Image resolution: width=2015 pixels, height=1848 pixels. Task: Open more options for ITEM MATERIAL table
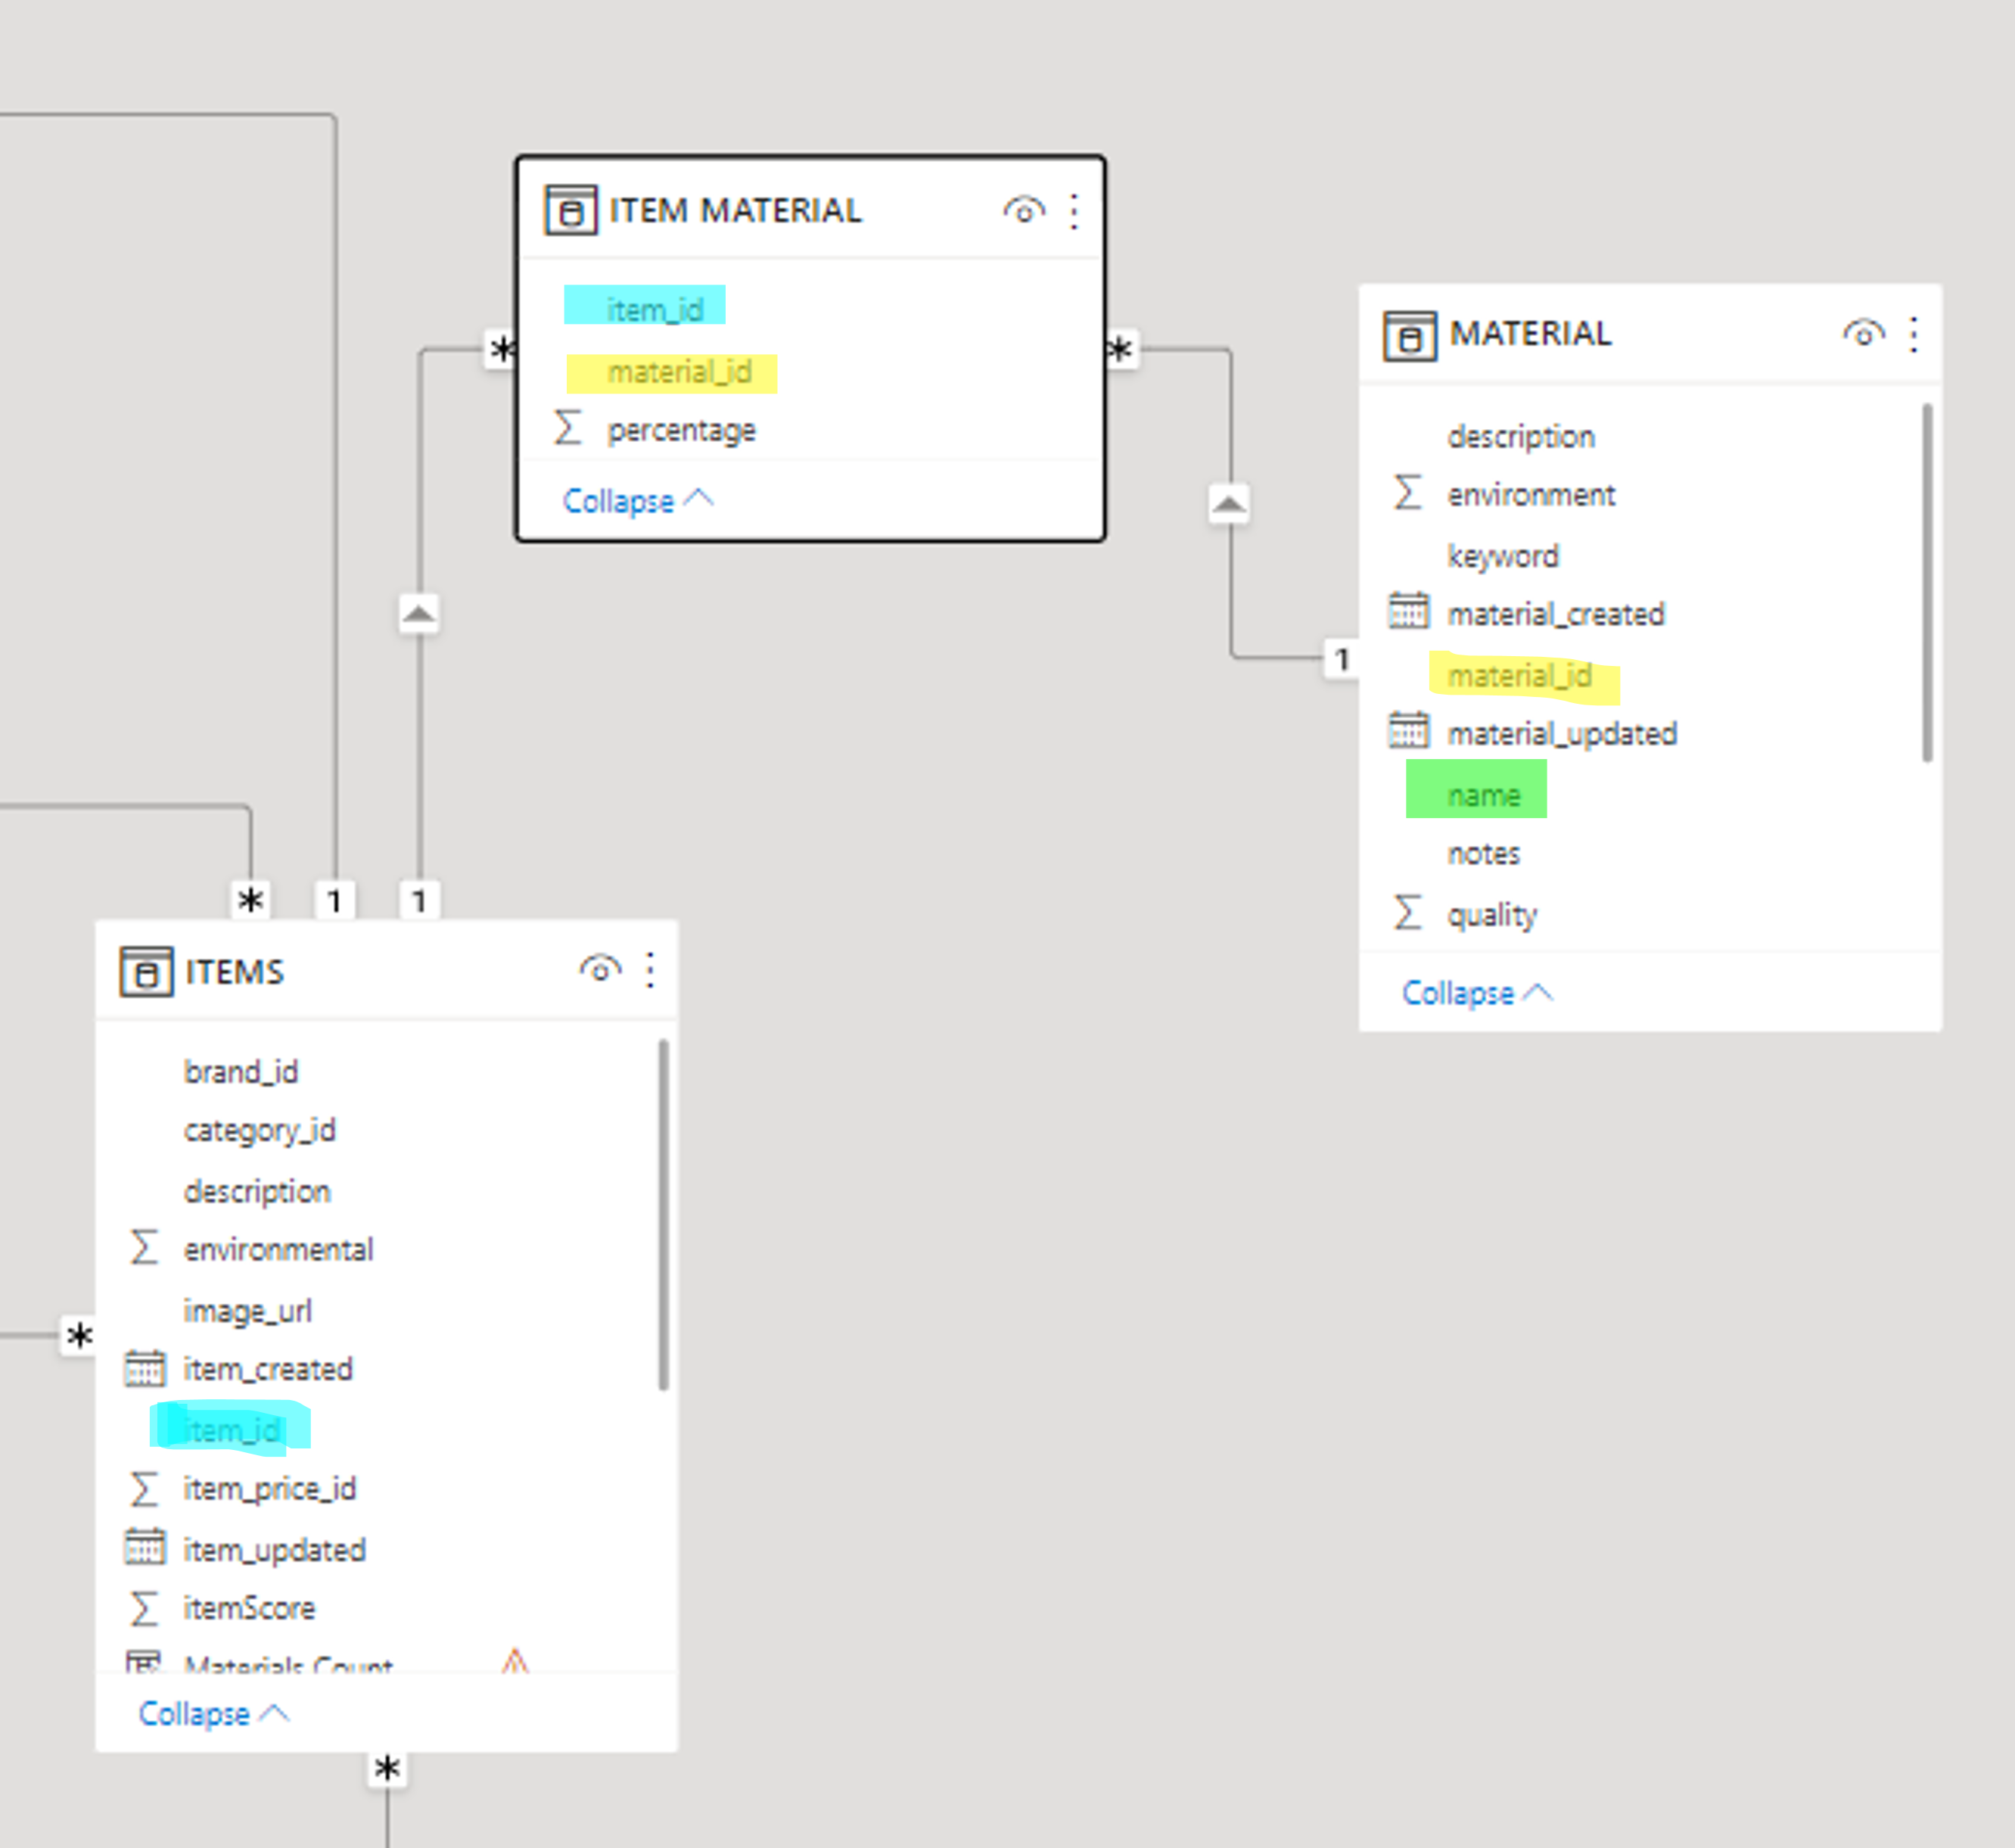coord(1074,211)
